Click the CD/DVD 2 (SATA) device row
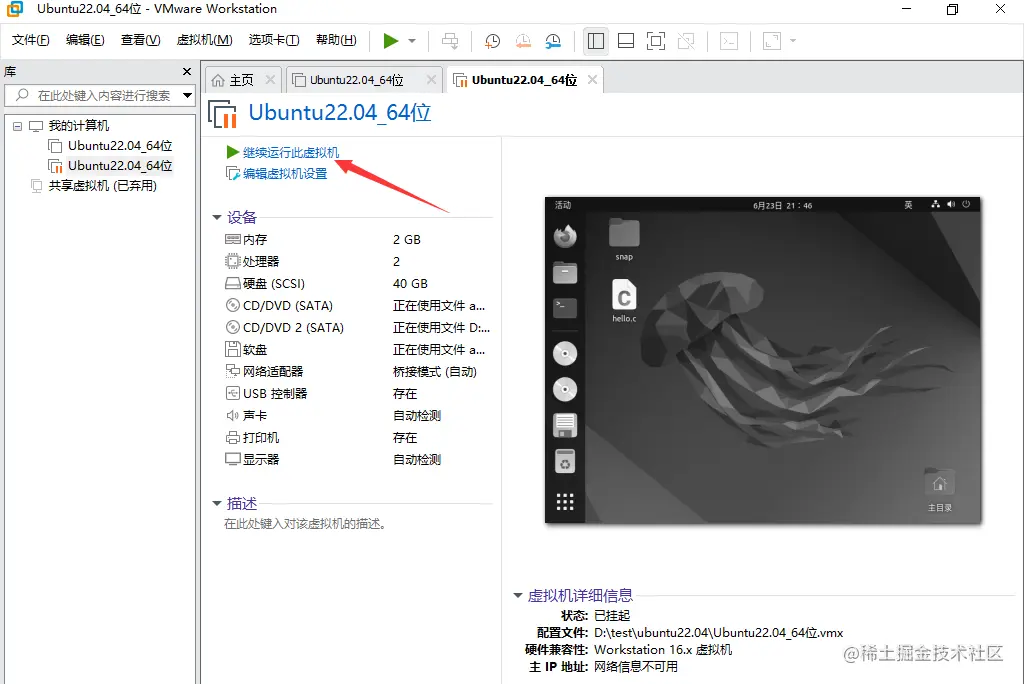The image size is (1024, 684). (358, 327)
